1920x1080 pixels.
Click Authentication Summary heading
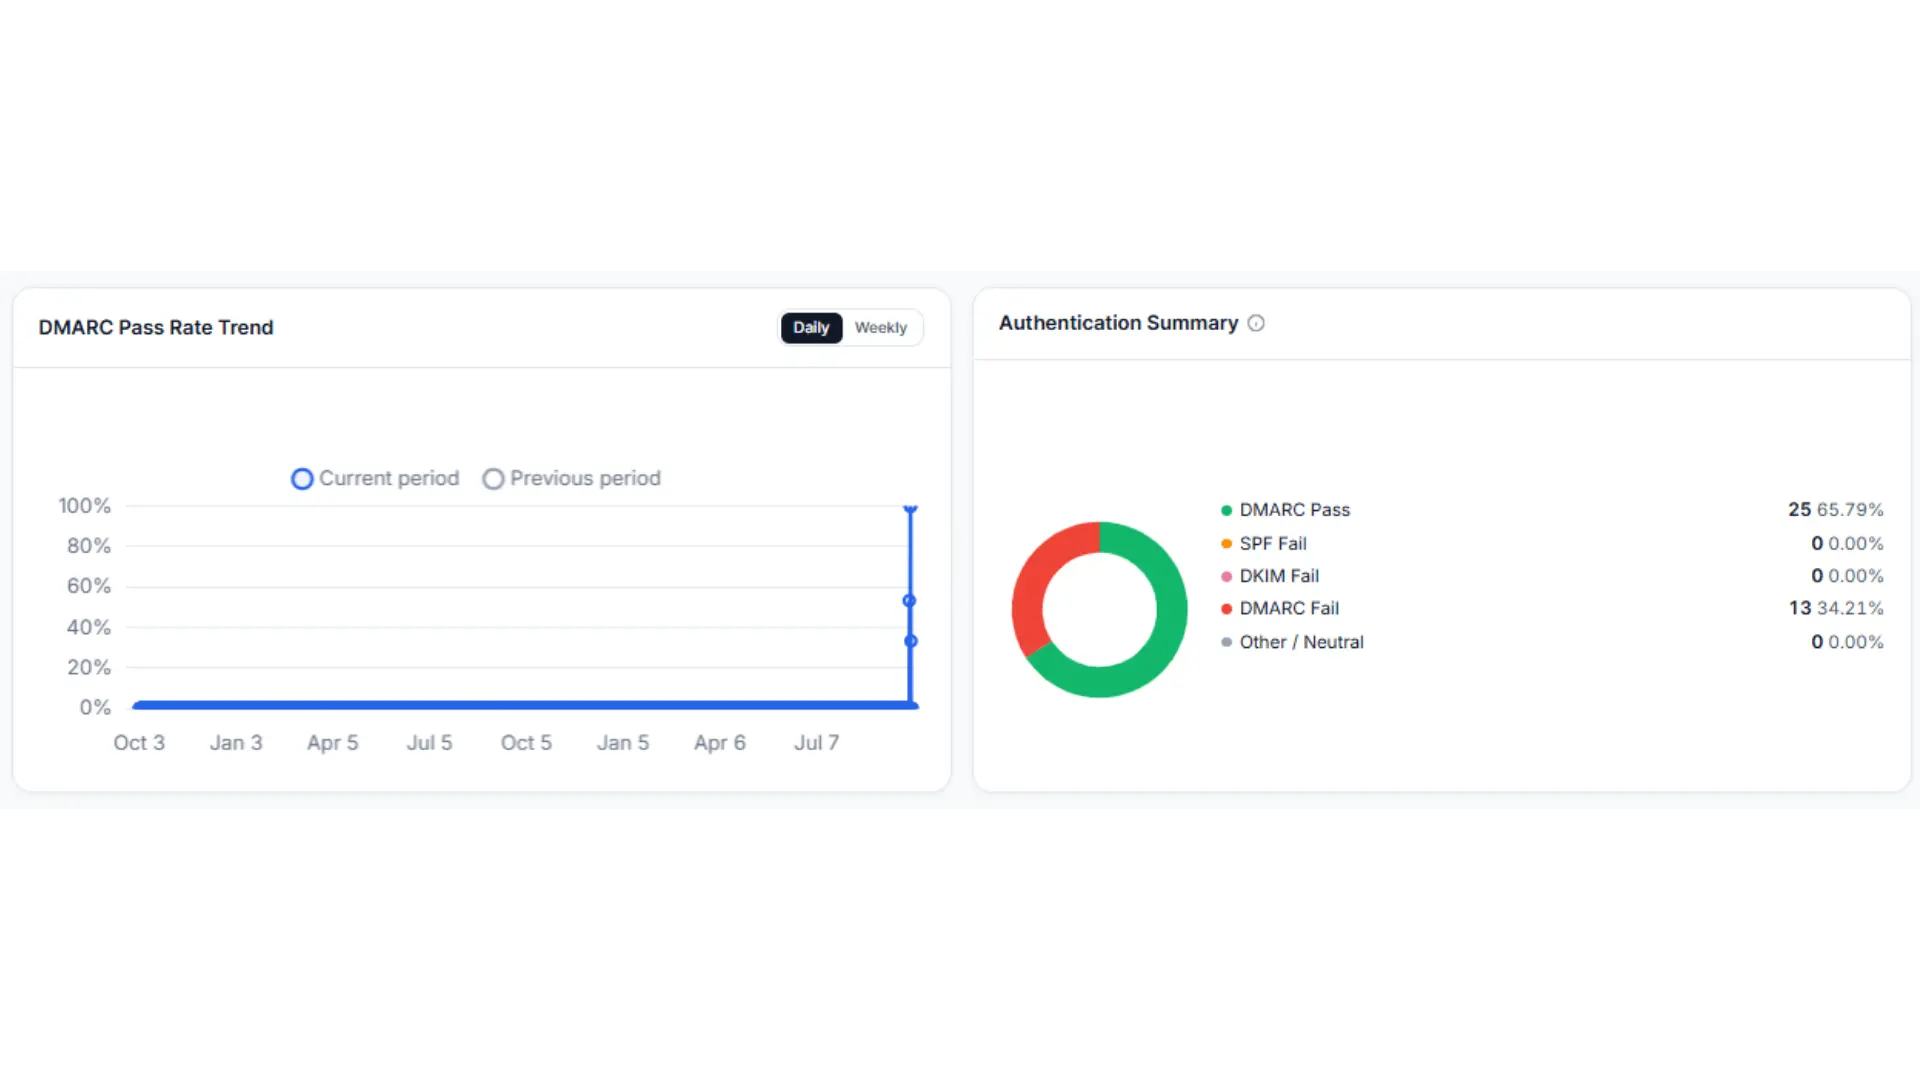point(1118,323)
